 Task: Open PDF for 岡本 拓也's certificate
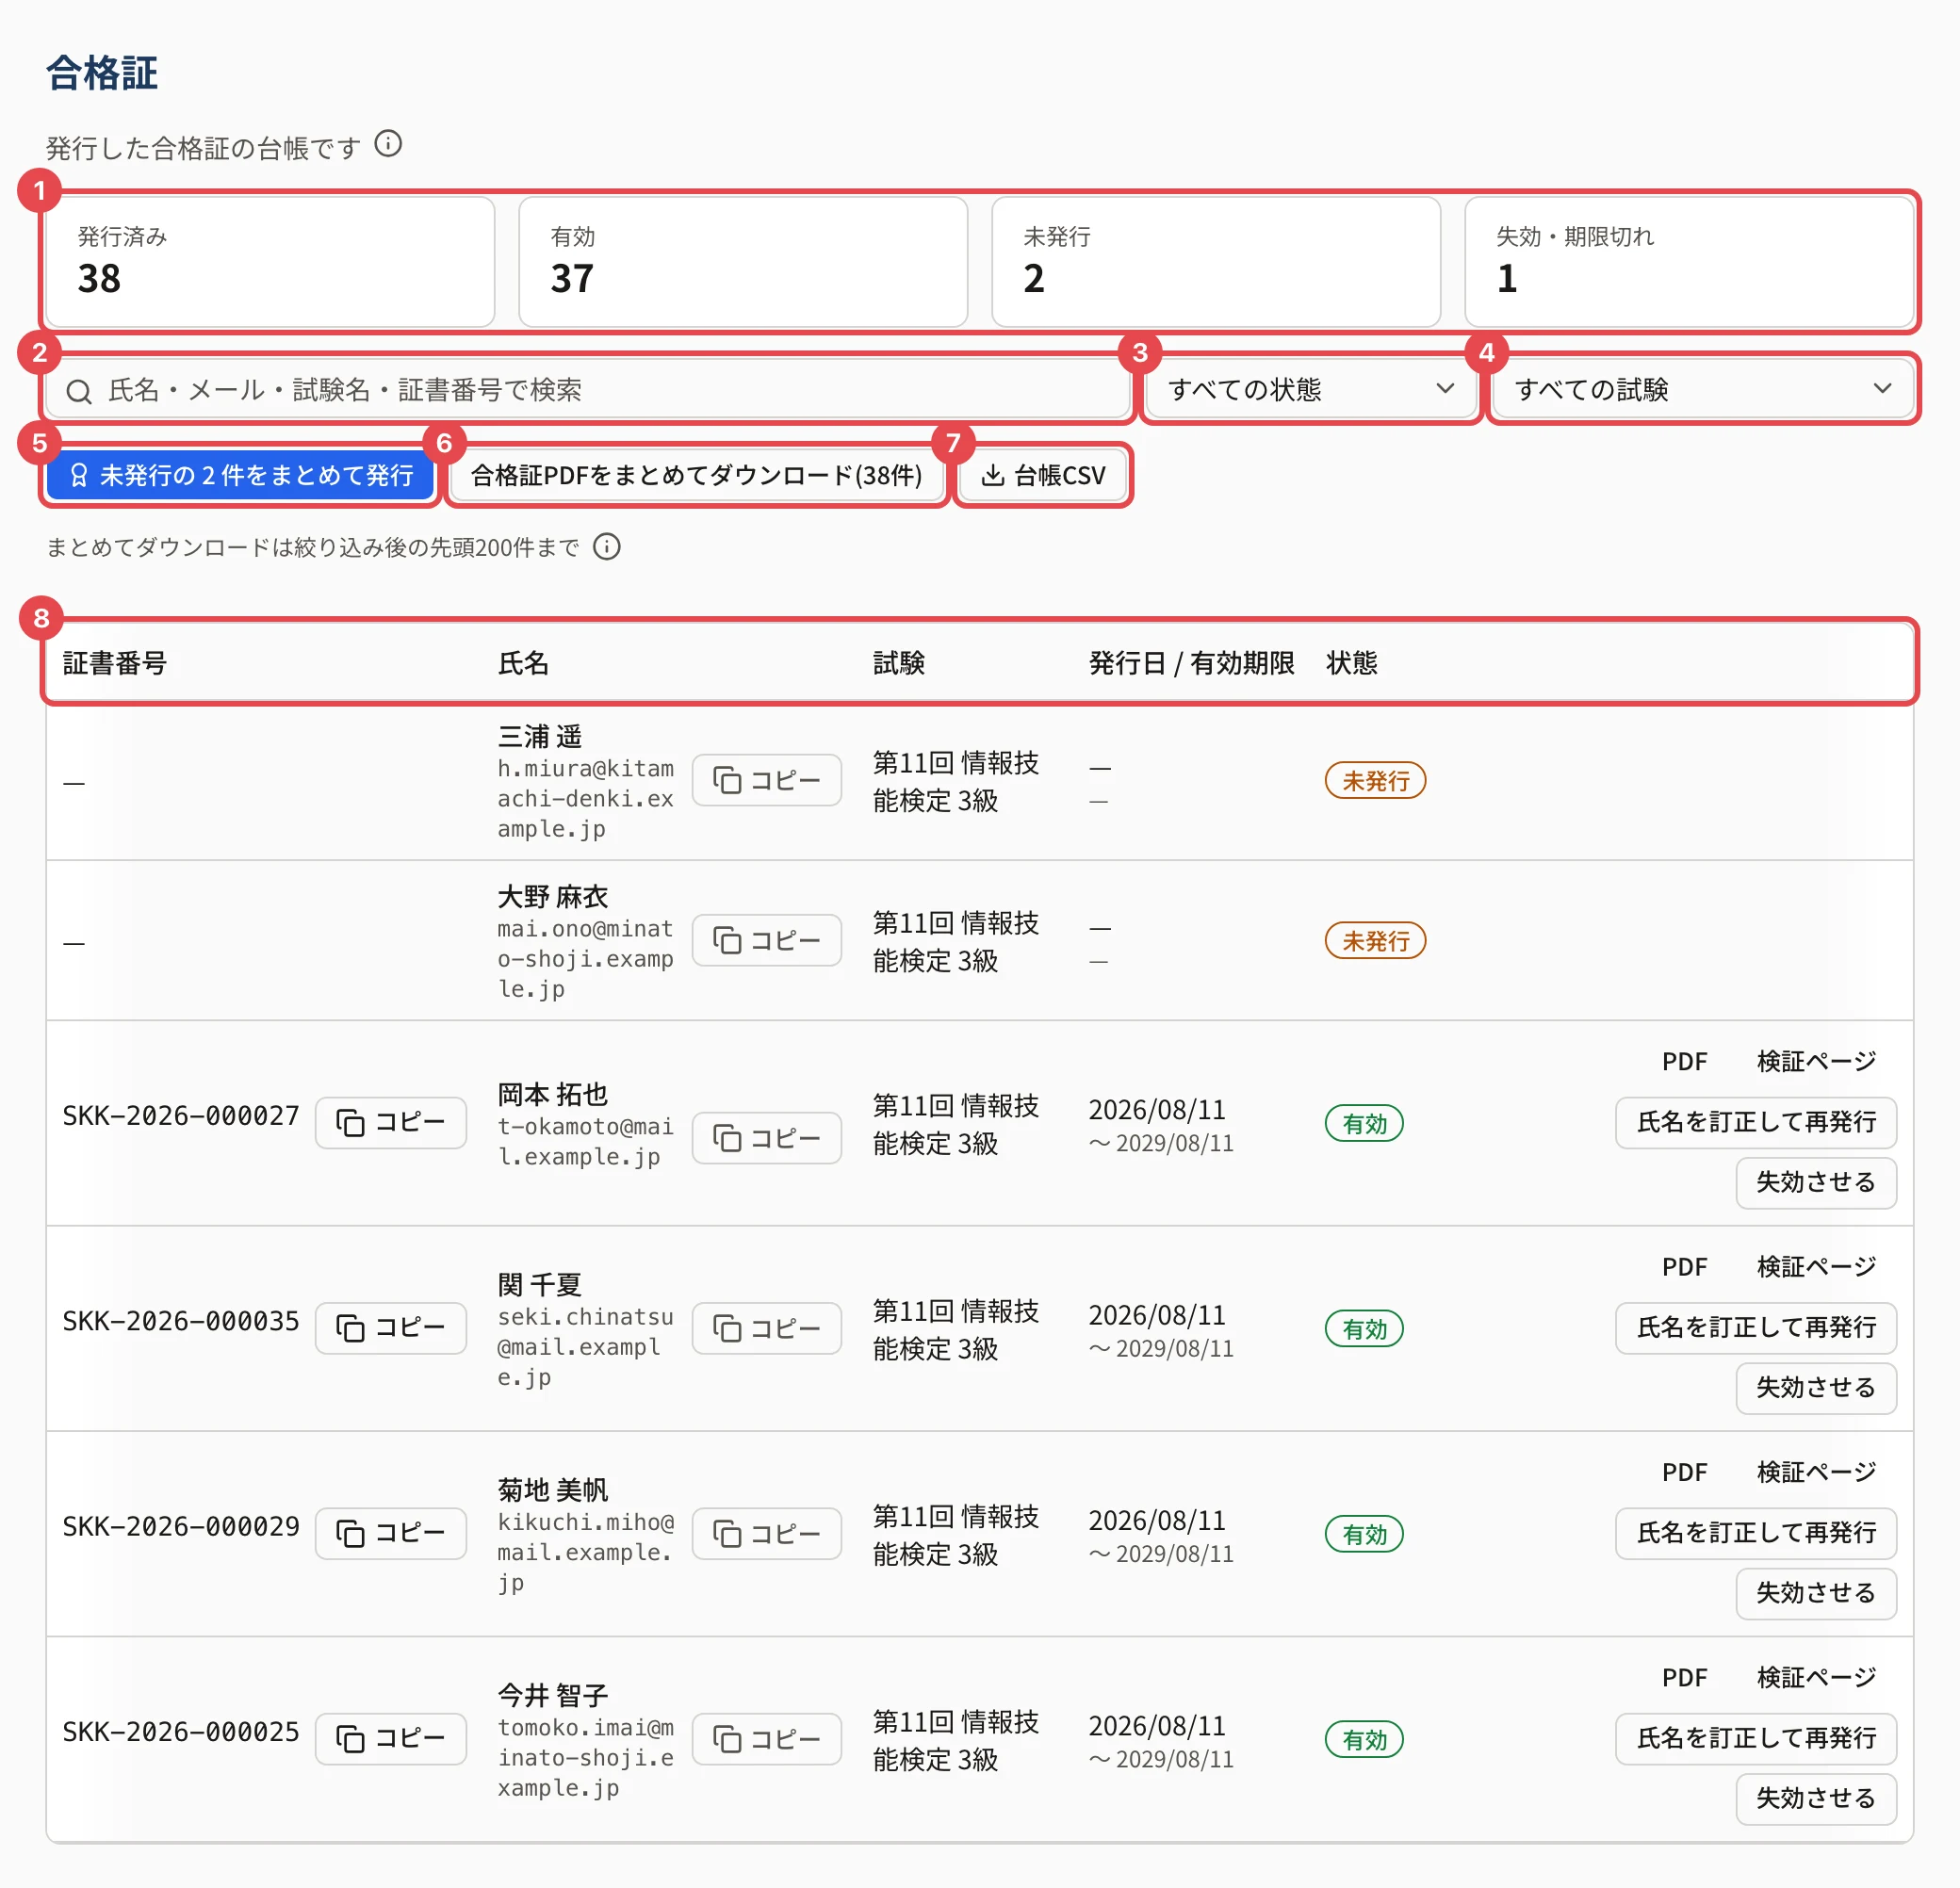[1685, 1061]
